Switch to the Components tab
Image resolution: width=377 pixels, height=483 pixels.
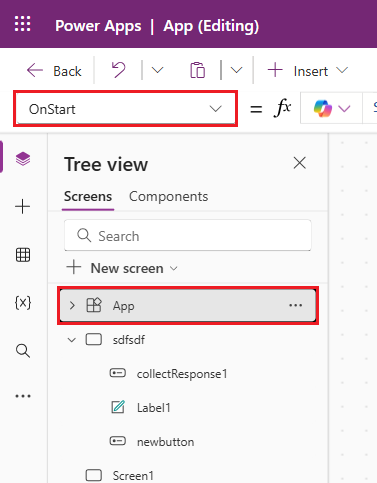(x=169, y=197)
